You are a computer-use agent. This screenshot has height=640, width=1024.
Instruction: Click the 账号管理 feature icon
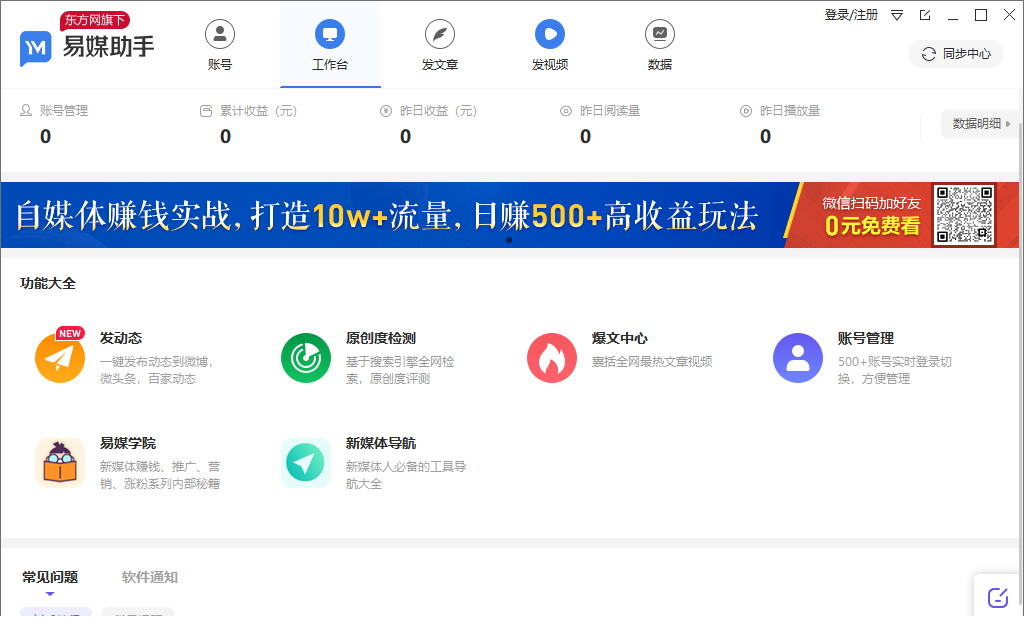[797, 357]
